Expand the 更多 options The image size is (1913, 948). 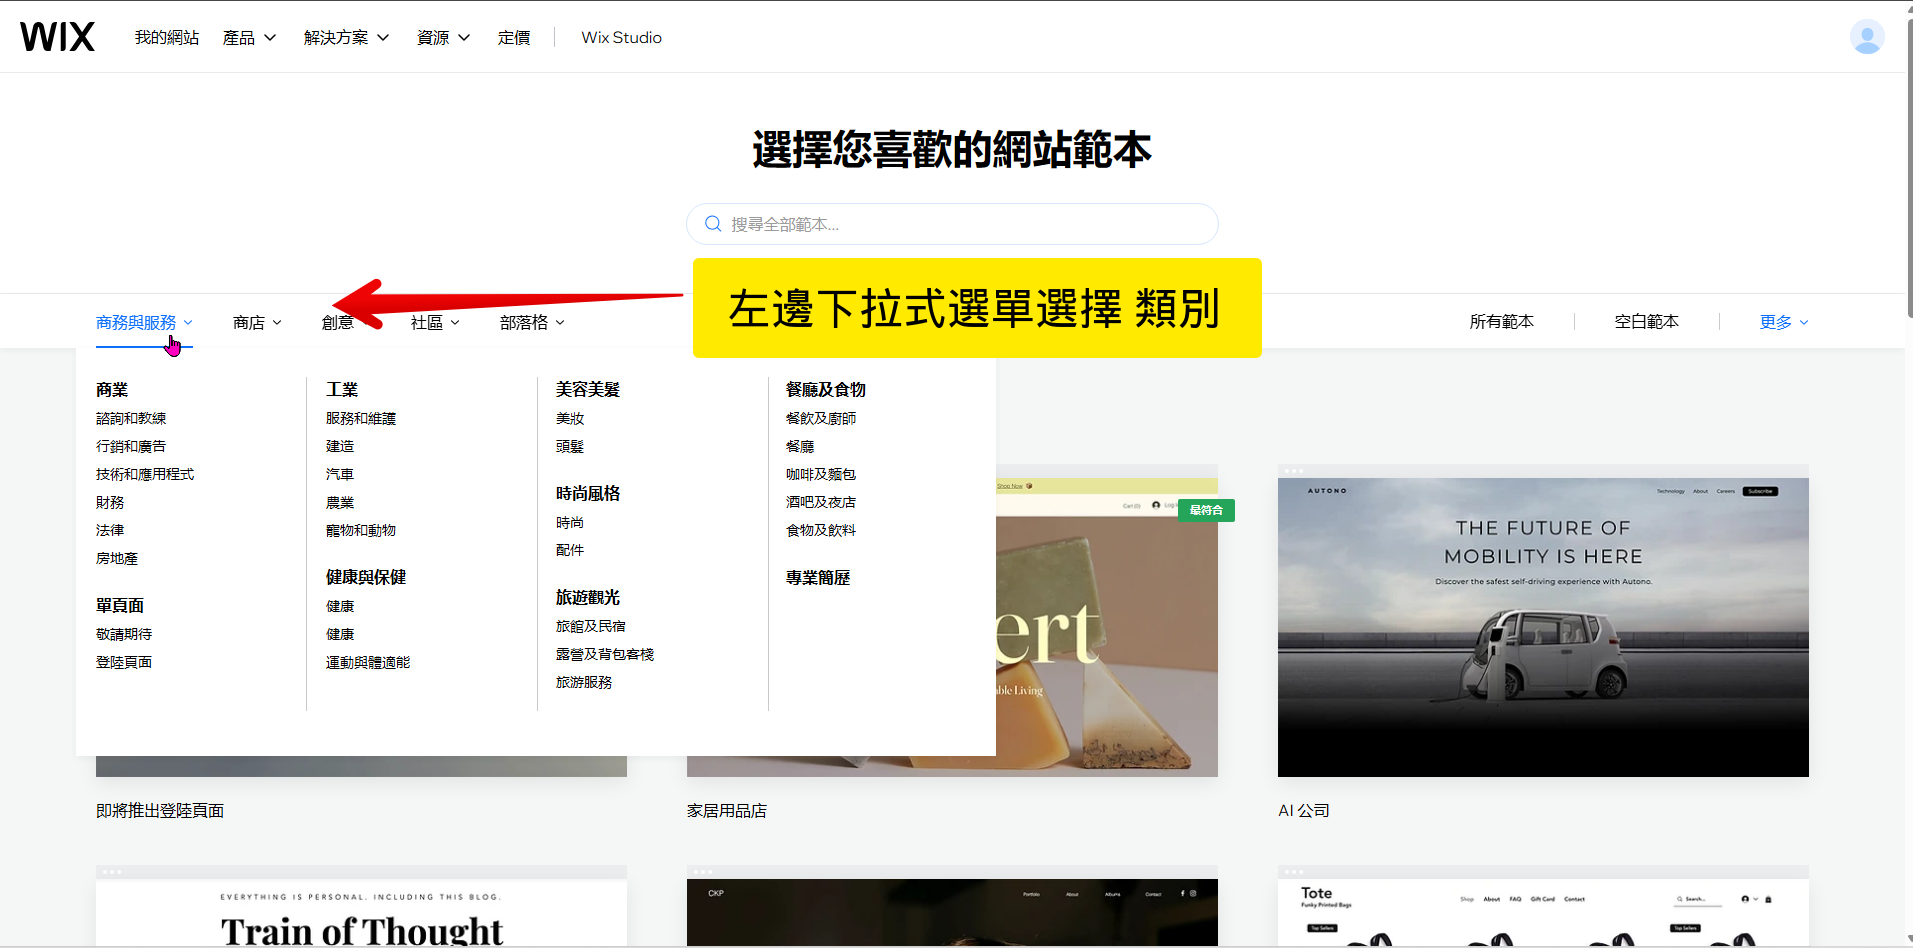click(1783, 322)
